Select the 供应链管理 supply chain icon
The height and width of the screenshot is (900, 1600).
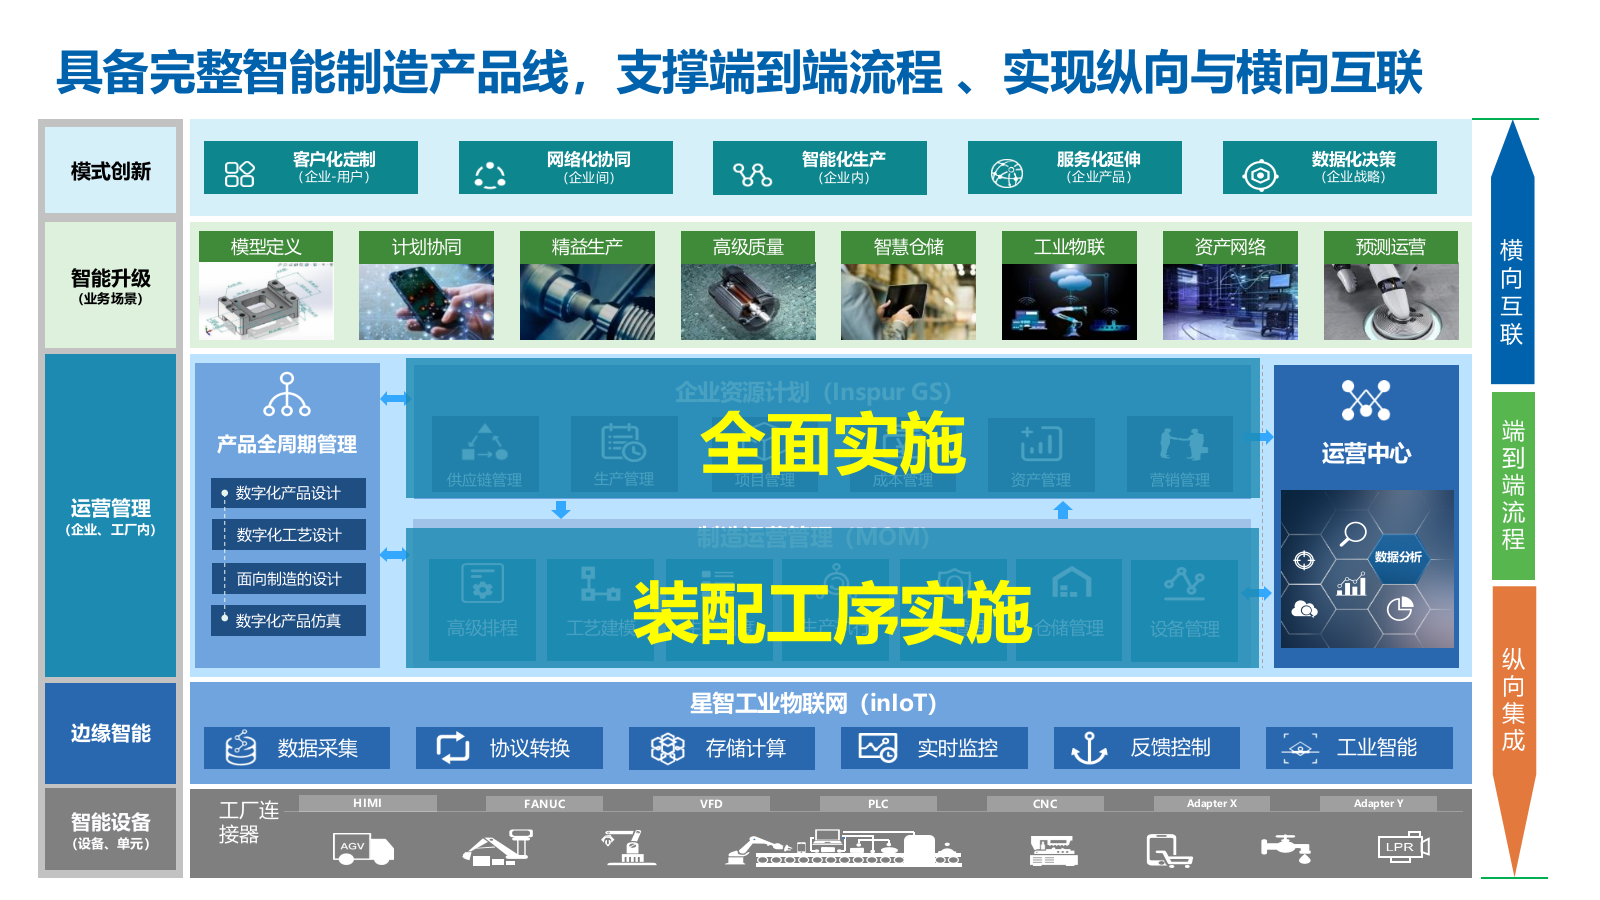pyautogui.click(x=487, y=443)
